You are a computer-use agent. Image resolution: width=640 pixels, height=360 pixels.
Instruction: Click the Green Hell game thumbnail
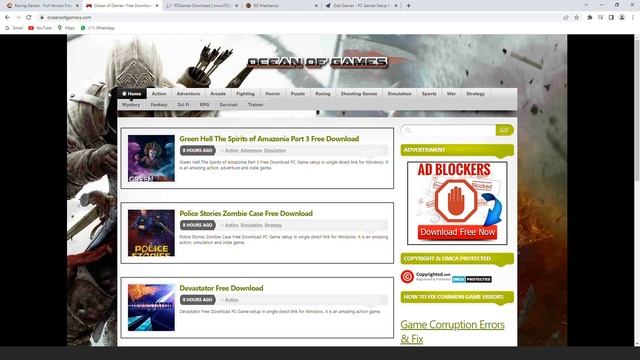tap(151, 158)
